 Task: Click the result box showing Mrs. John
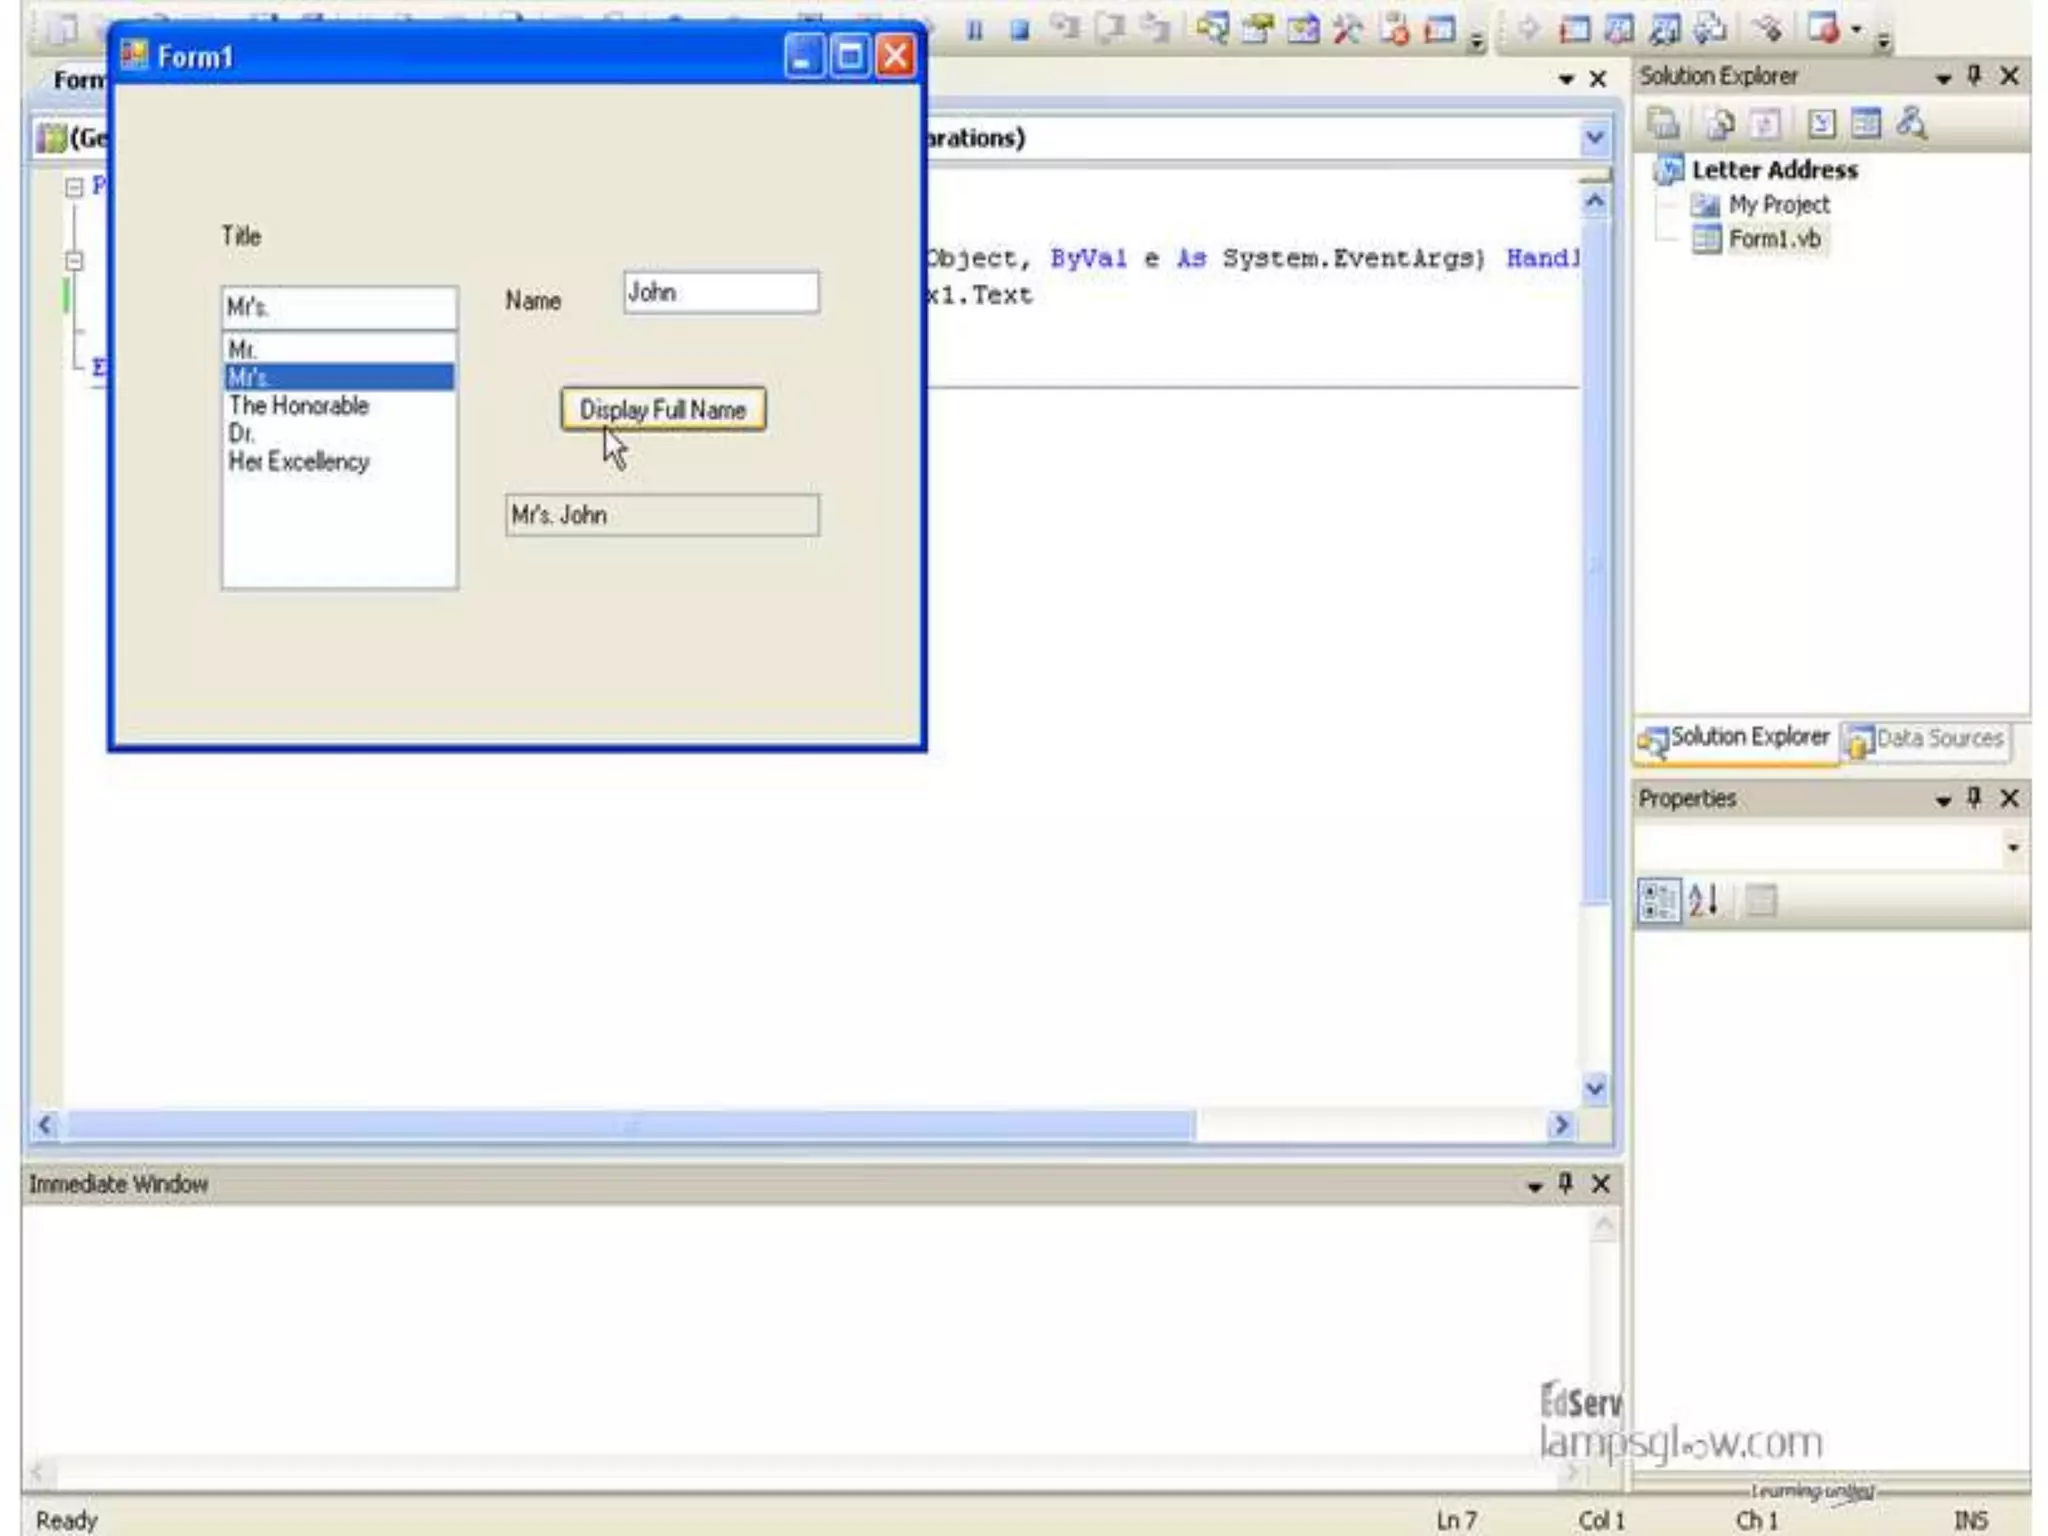click(x=662, y=515)
